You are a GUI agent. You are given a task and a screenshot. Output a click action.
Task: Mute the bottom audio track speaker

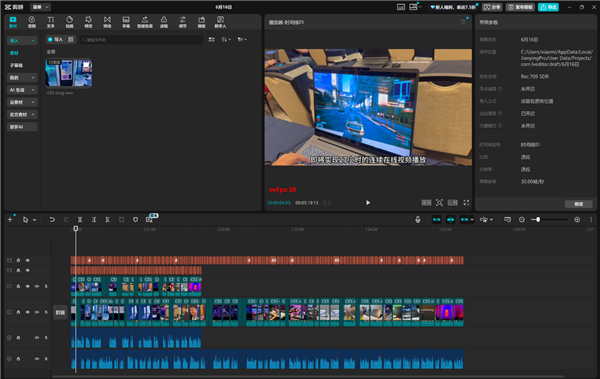(37, 359)
